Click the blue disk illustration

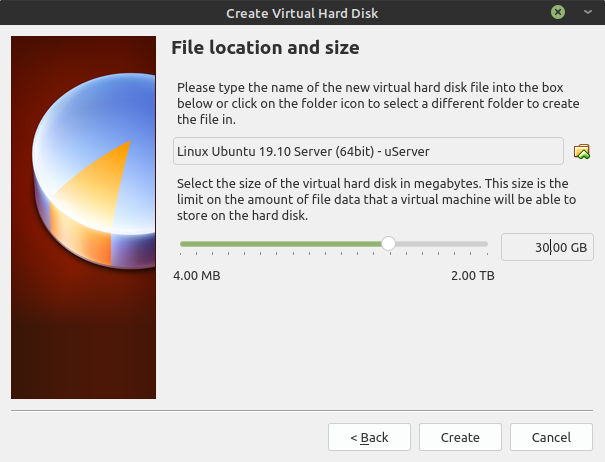93,170
